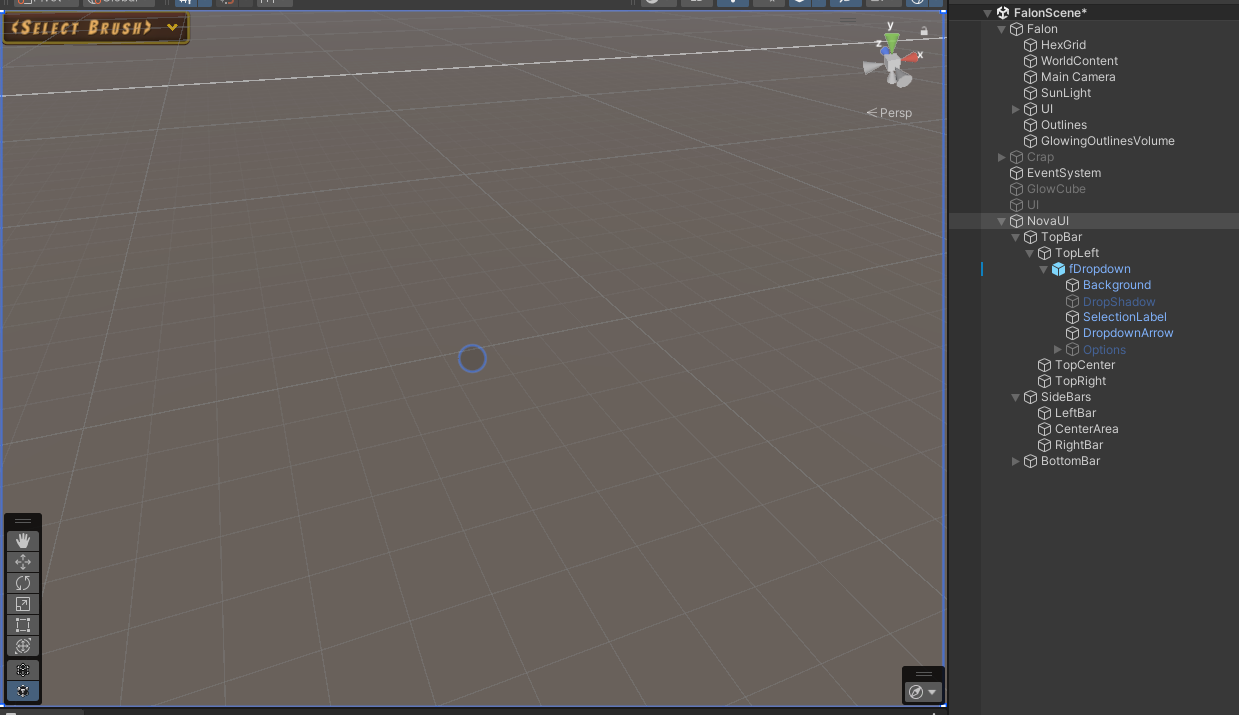The width and height of the screenshot is (1239, 715).
Task: Click the red X axis on the scene gizmo
Action: pos(911,55)
